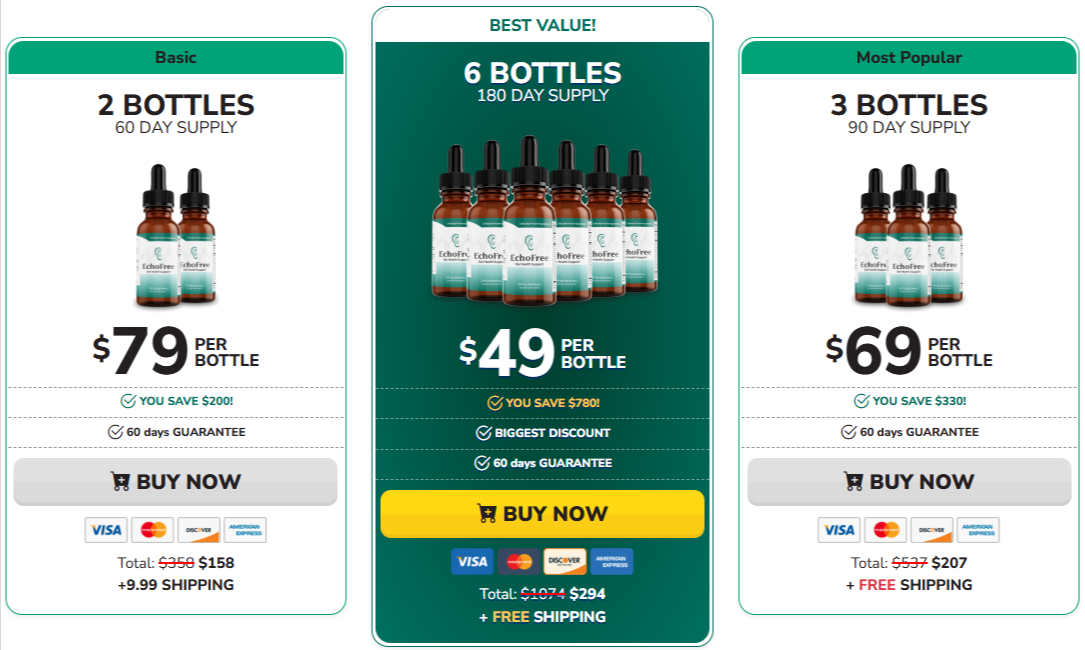Click the Visa icon under Basic package

tap(107, 530)
